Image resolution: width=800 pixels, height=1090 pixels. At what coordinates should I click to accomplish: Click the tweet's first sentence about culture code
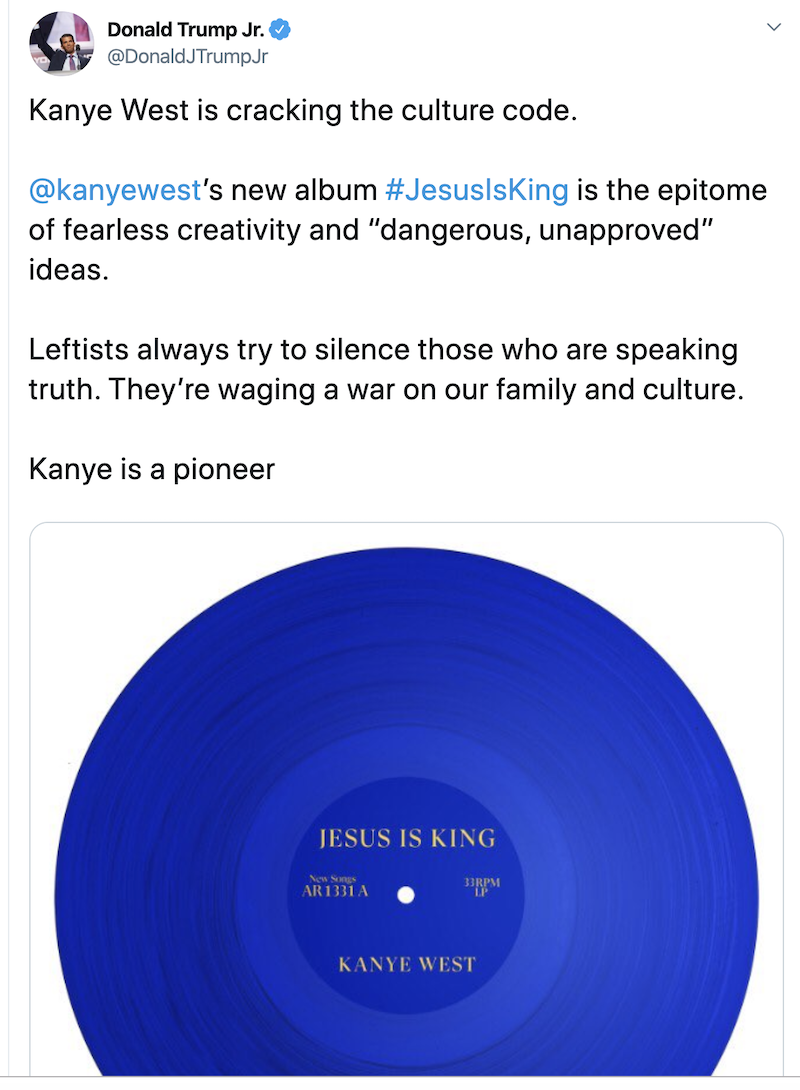pyautogui.click(x=303, y=111)
